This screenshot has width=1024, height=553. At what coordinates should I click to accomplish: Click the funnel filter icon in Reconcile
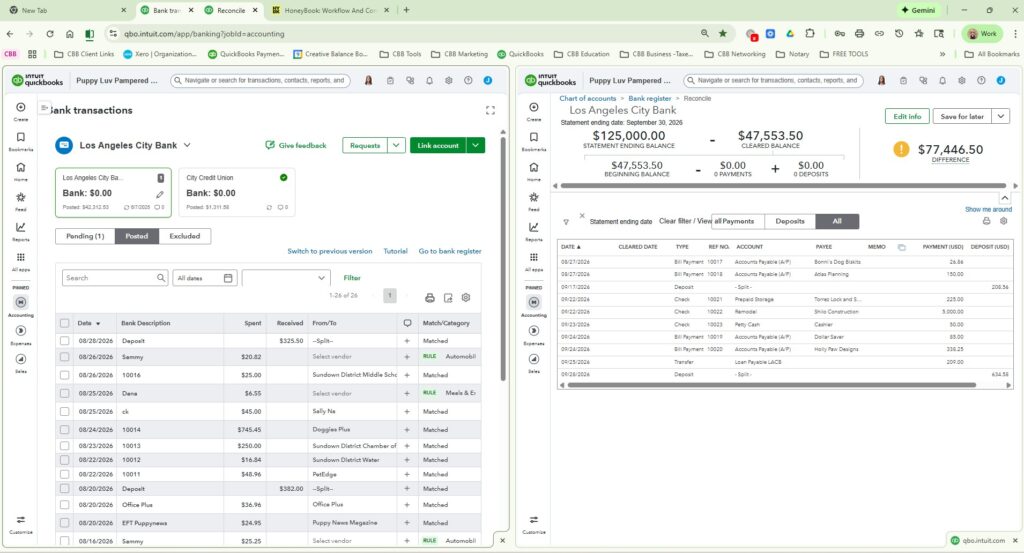click(567, 222)
